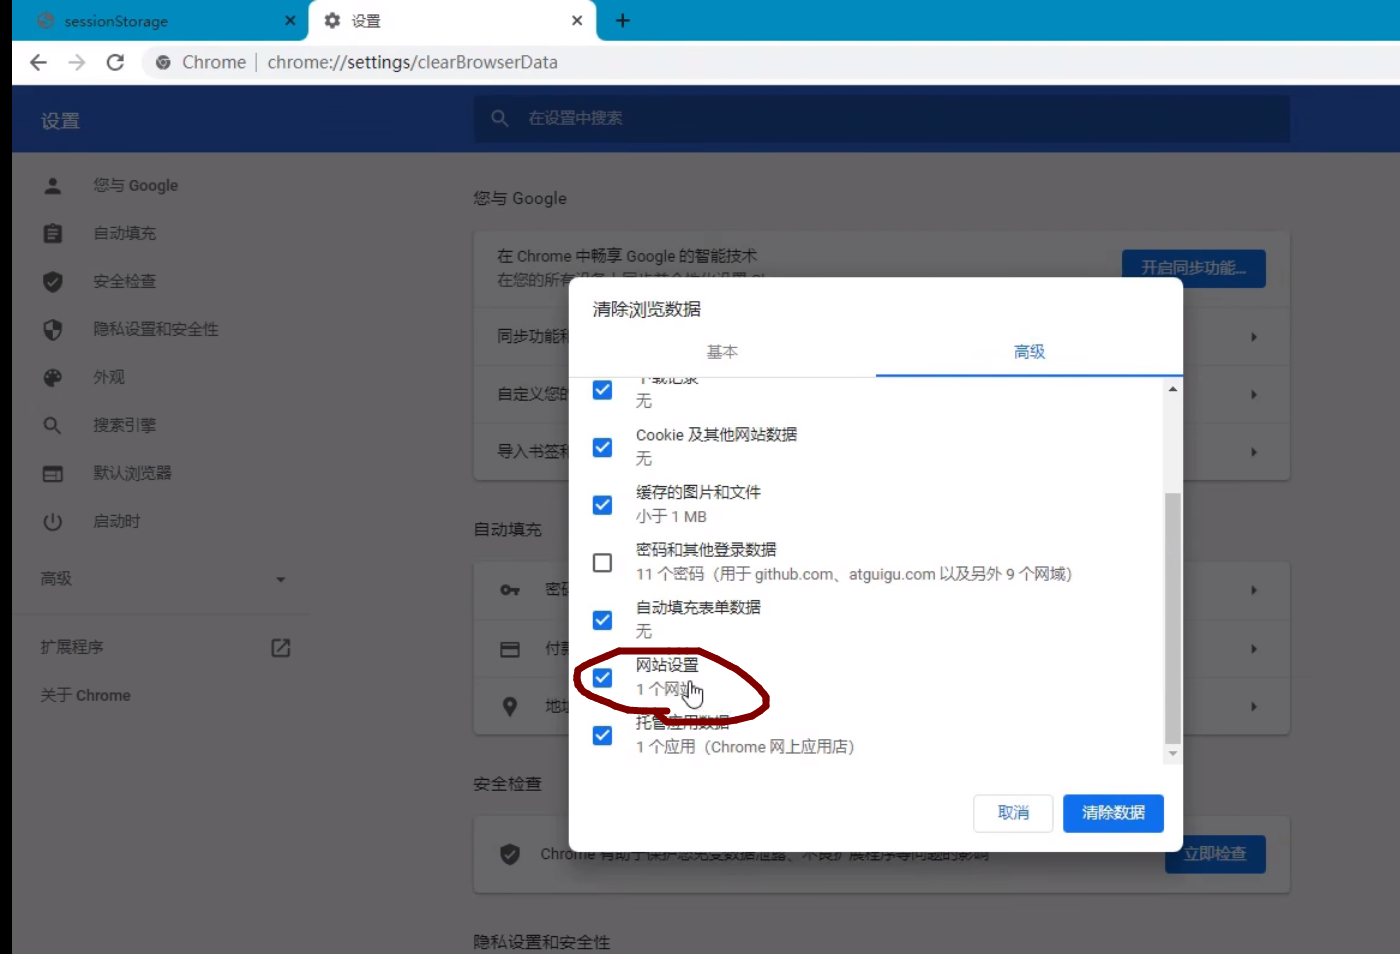The width and height of the screenshot is (1400, 954).
Task: Click the person icon for 您与 Google
Action: (x=53, y=185)
